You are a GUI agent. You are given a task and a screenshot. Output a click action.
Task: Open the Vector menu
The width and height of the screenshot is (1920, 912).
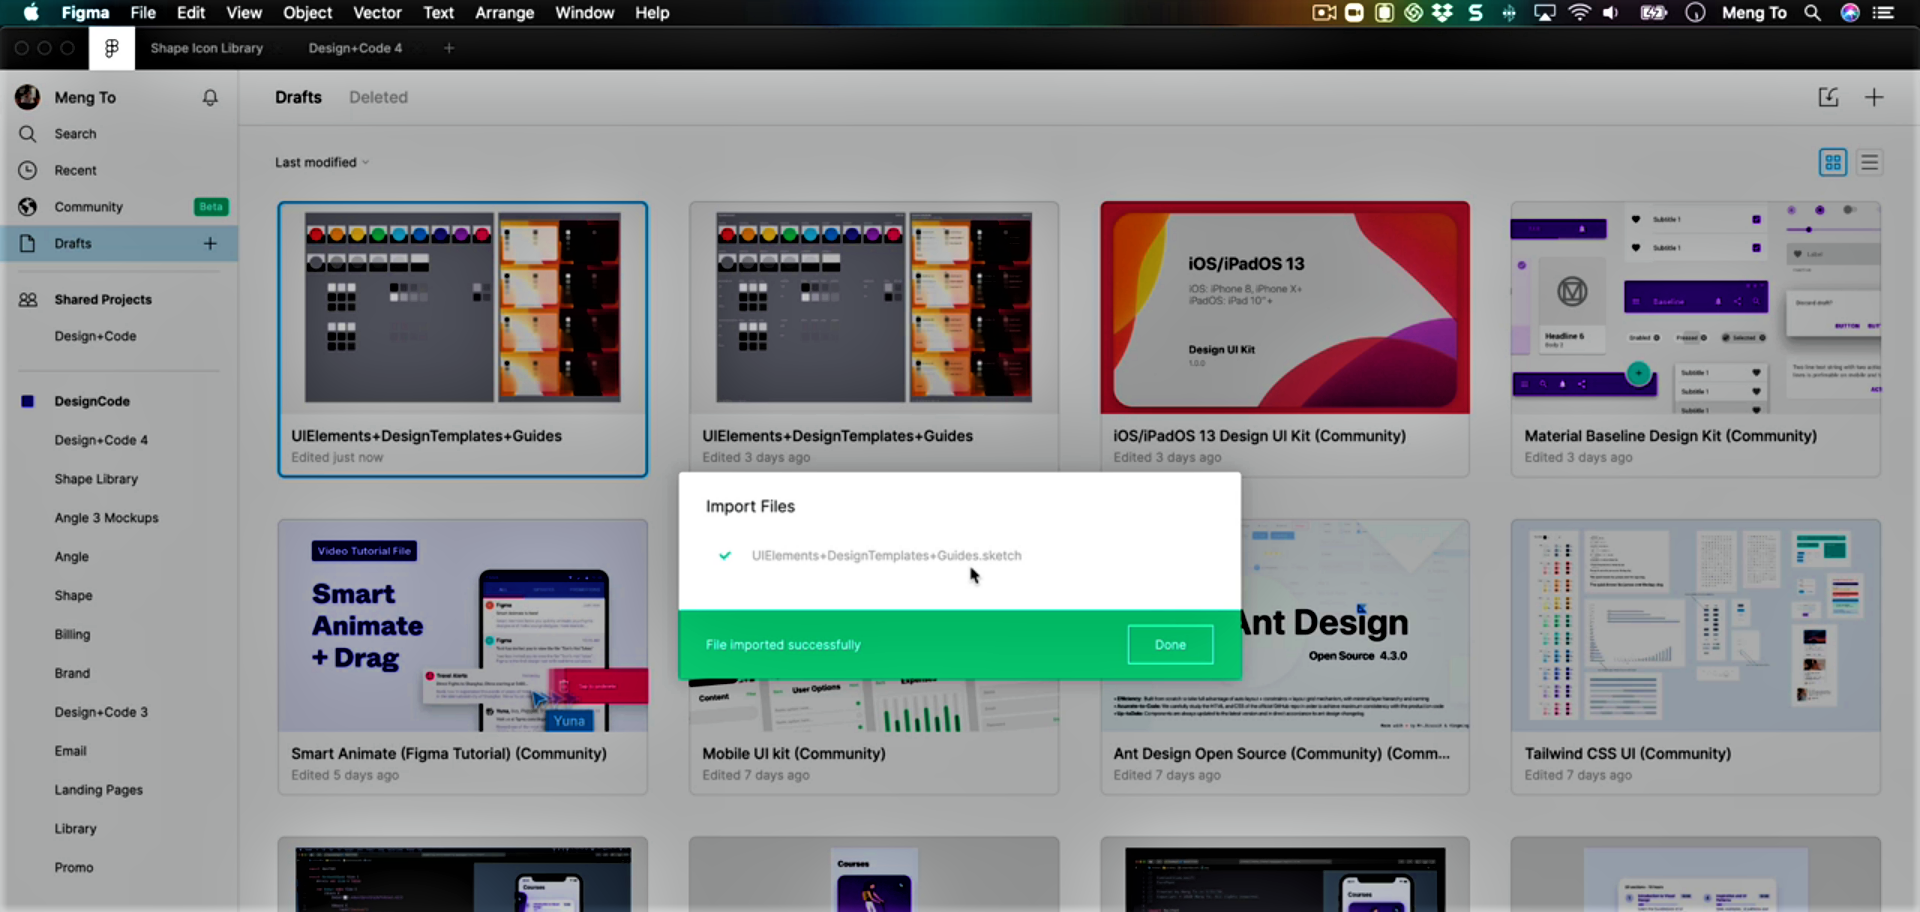click(377, 13)
